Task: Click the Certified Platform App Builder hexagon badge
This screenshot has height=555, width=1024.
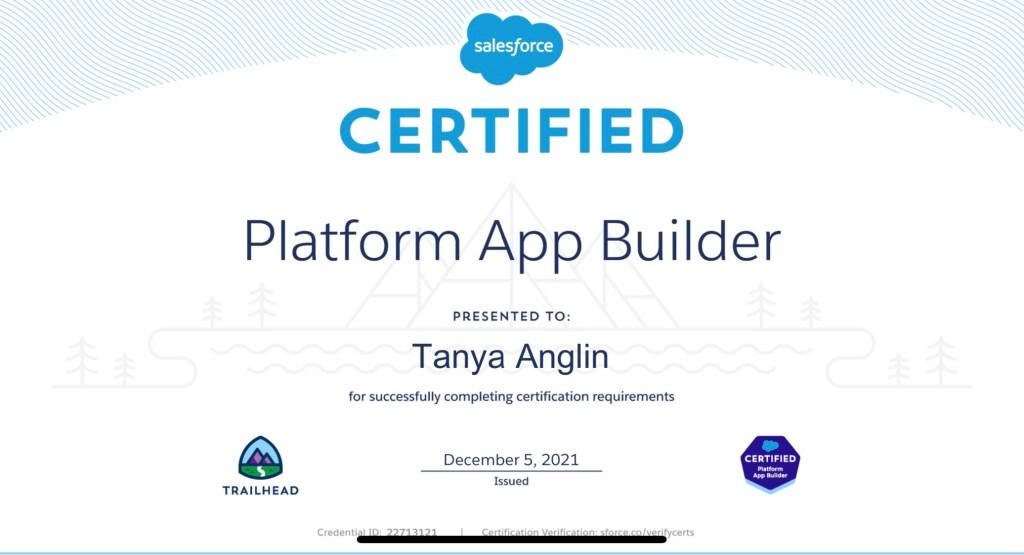Action: pyautogui.click(x=770, y=464)
